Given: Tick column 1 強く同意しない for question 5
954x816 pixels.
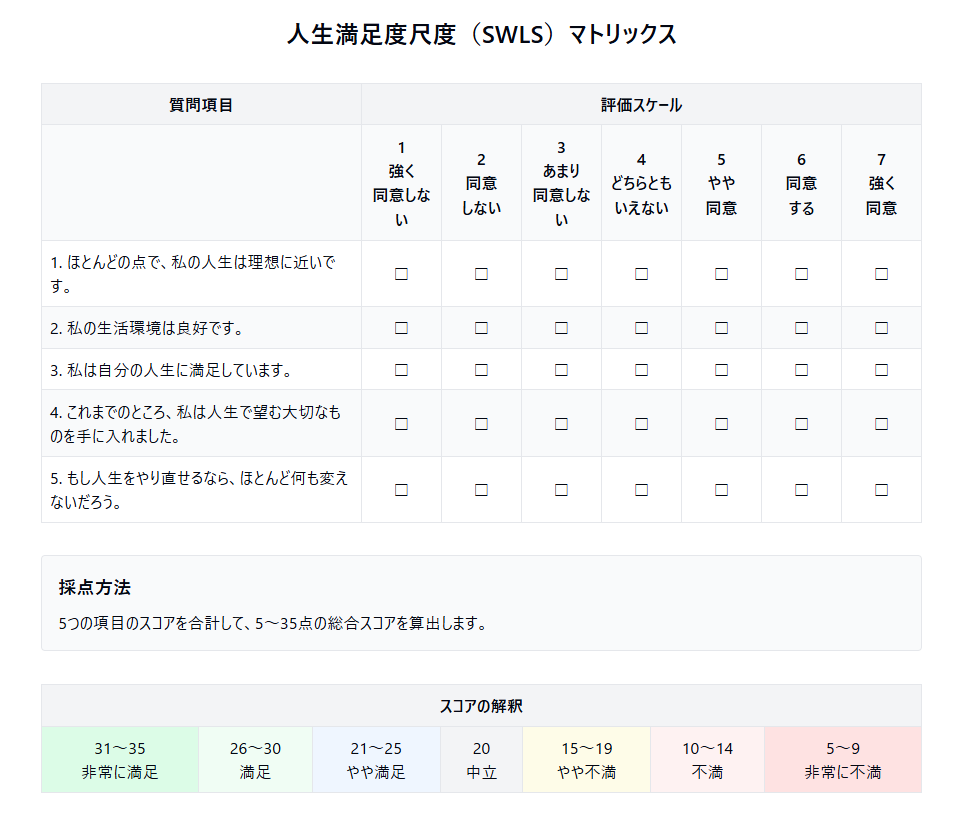Looking at the screenshot, I should coord(401,490).
